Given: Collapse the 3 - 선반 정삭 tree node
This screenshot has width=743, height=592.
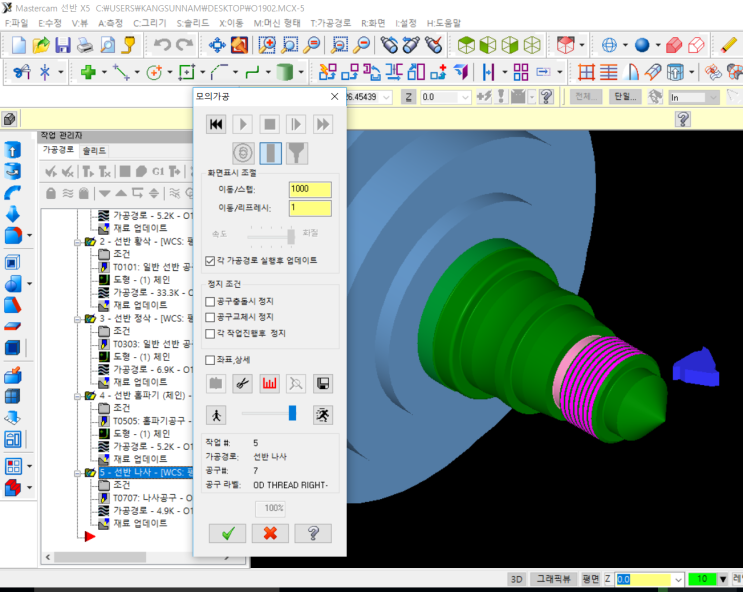Looking at the screenshot, I should (78, 318).
